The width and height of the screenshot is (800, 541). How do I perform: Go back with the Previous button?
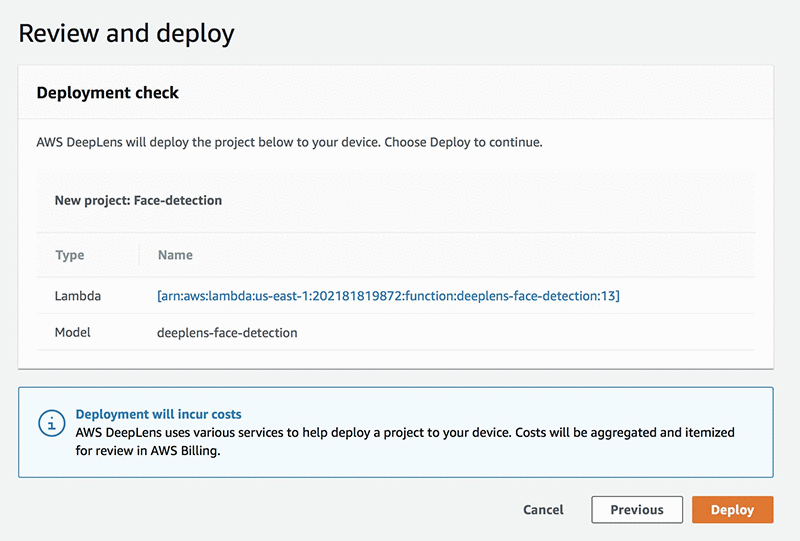coord(637,509)
